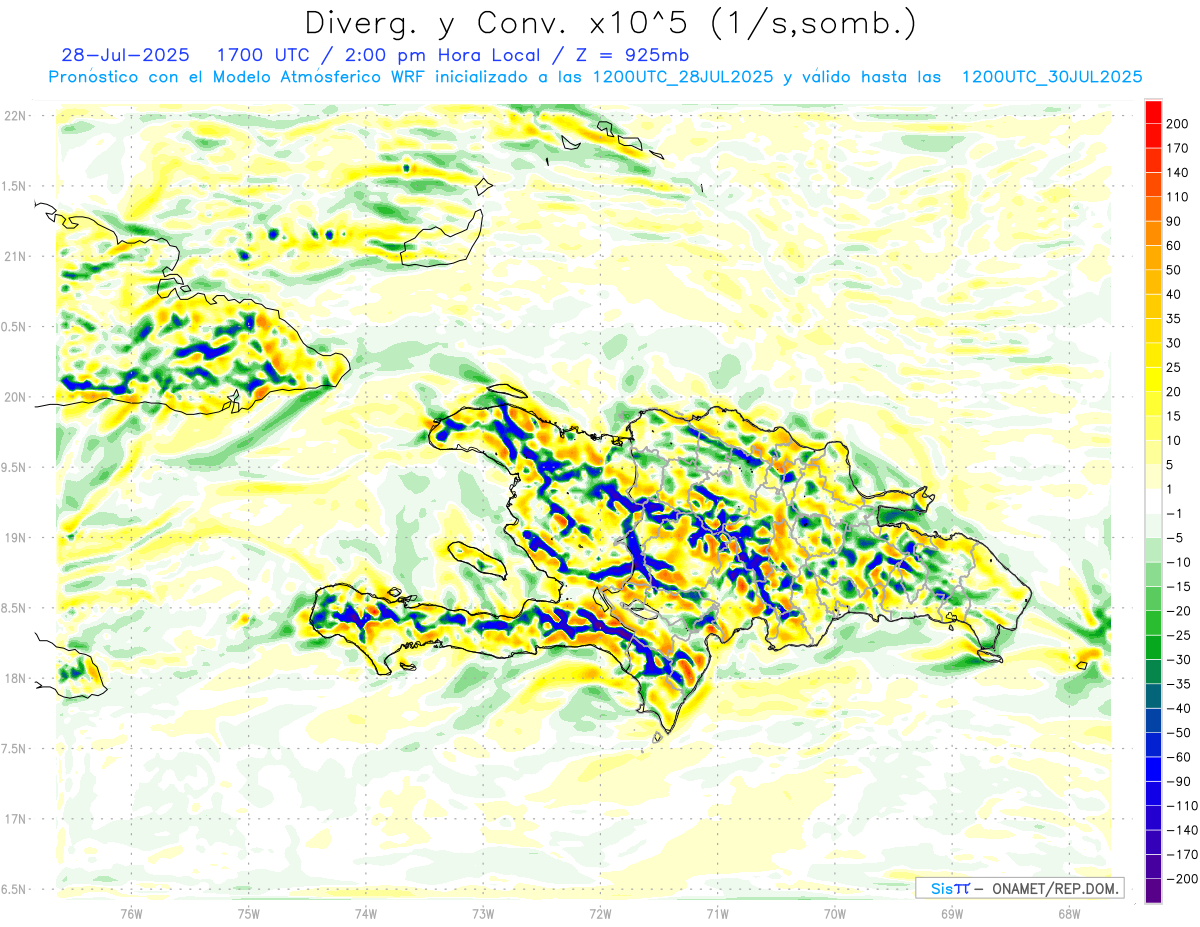1200x927 pixels.
Task: Click the '68W' longitude axis label
Action: coord(1069,912)
